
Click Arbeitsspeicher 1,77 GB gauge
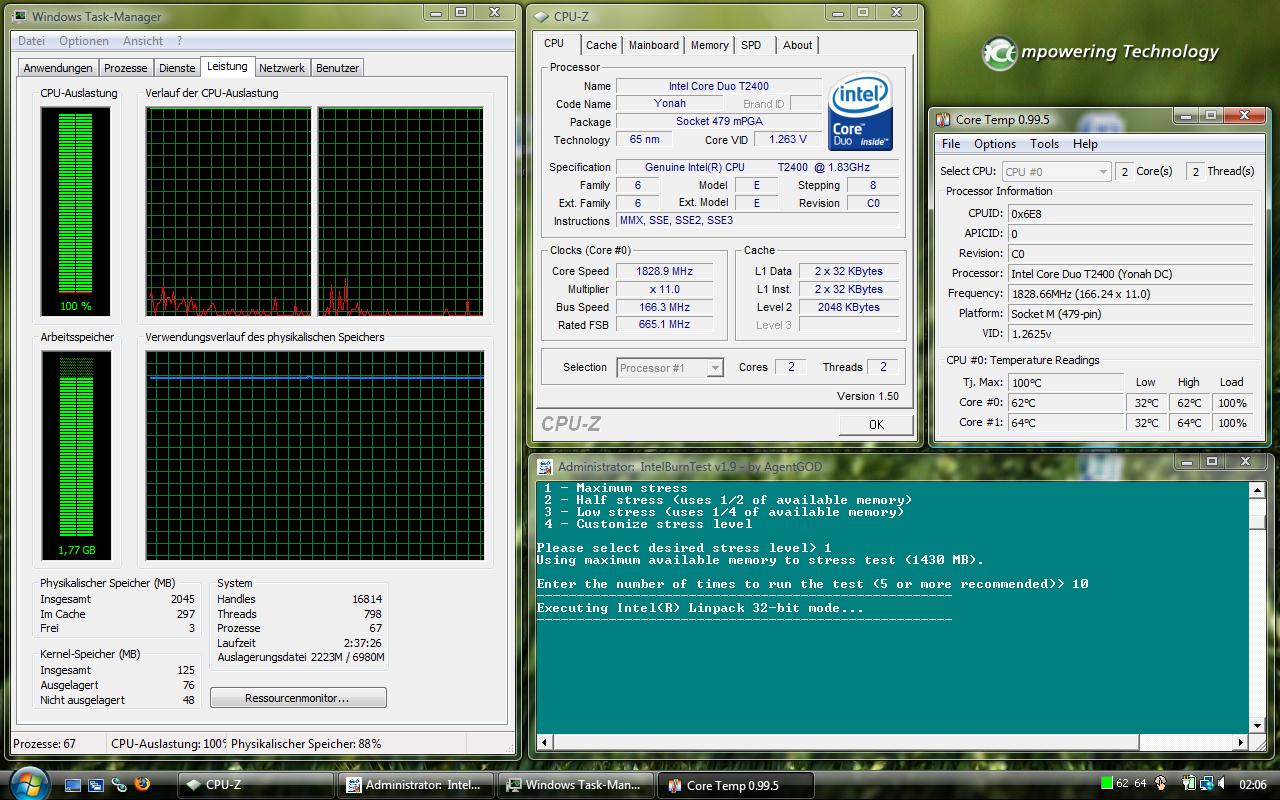click(x=76, y=455)
